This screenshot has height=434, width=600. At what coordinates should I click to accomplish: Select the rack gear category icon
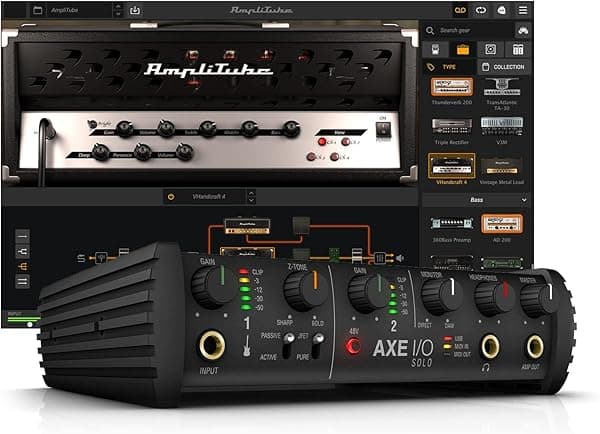pos(518,49)
